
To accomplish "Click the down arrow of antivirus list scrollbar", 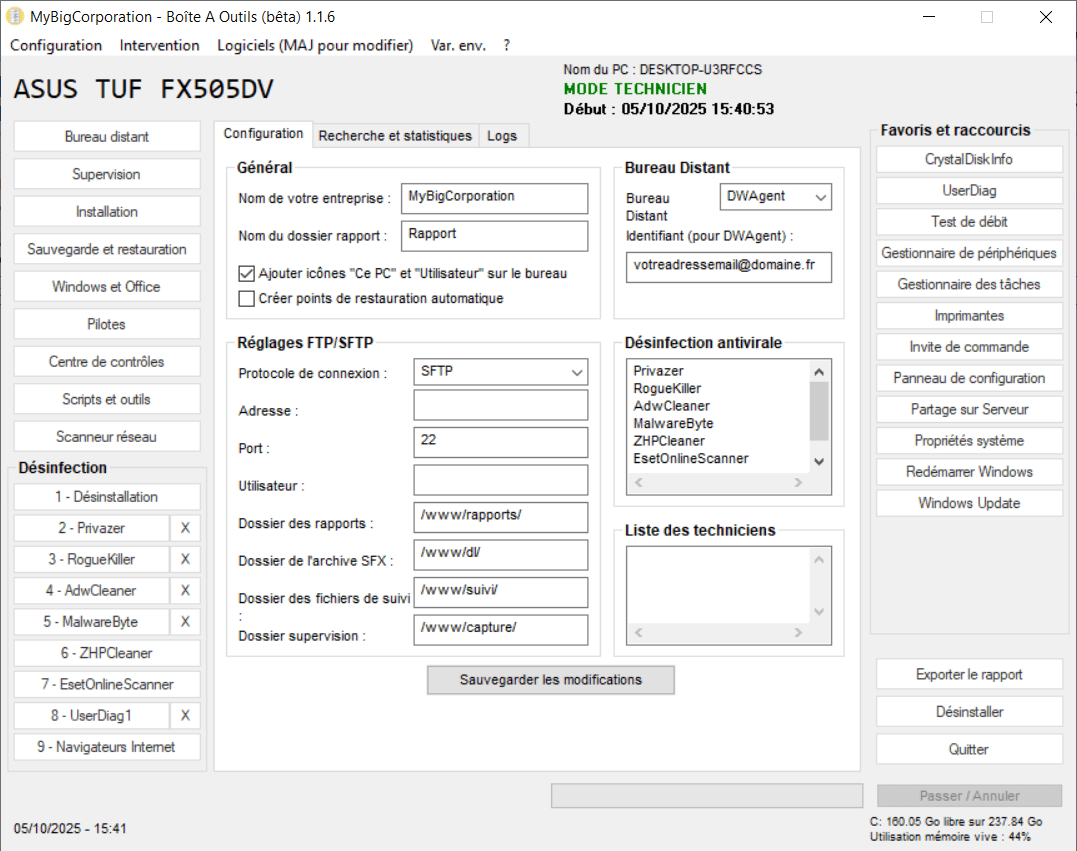I will (819, 461).
